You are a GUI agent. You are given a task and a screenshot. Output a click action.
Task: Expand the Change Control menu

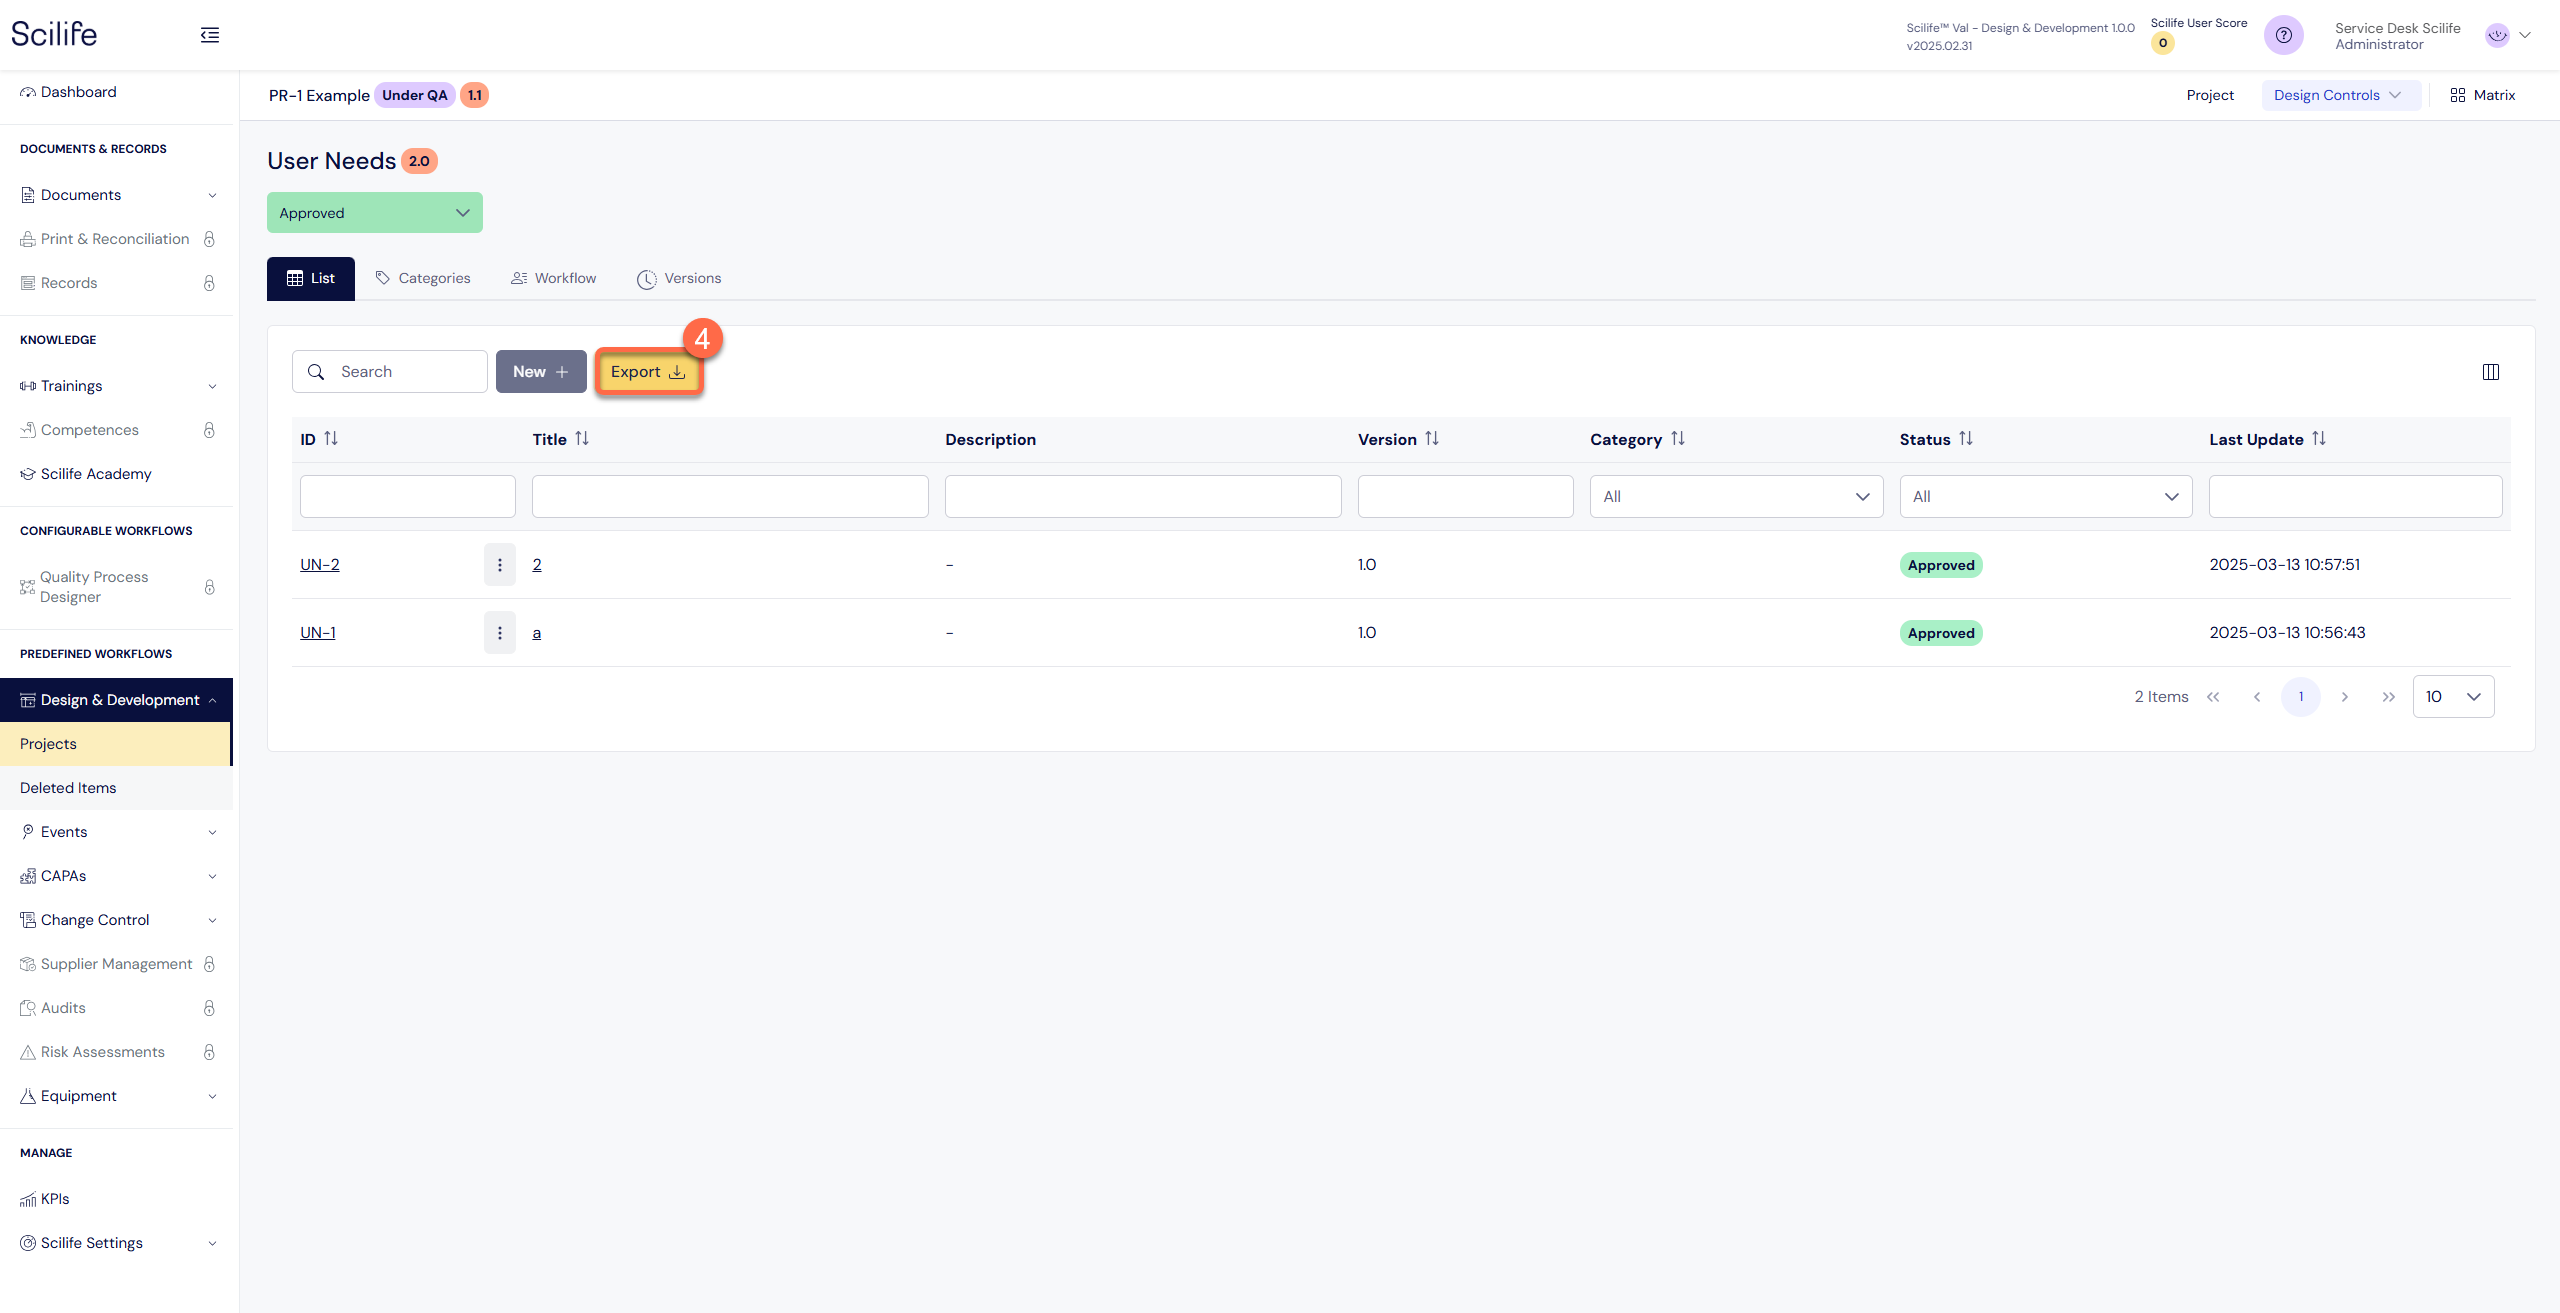click(117, 920)
